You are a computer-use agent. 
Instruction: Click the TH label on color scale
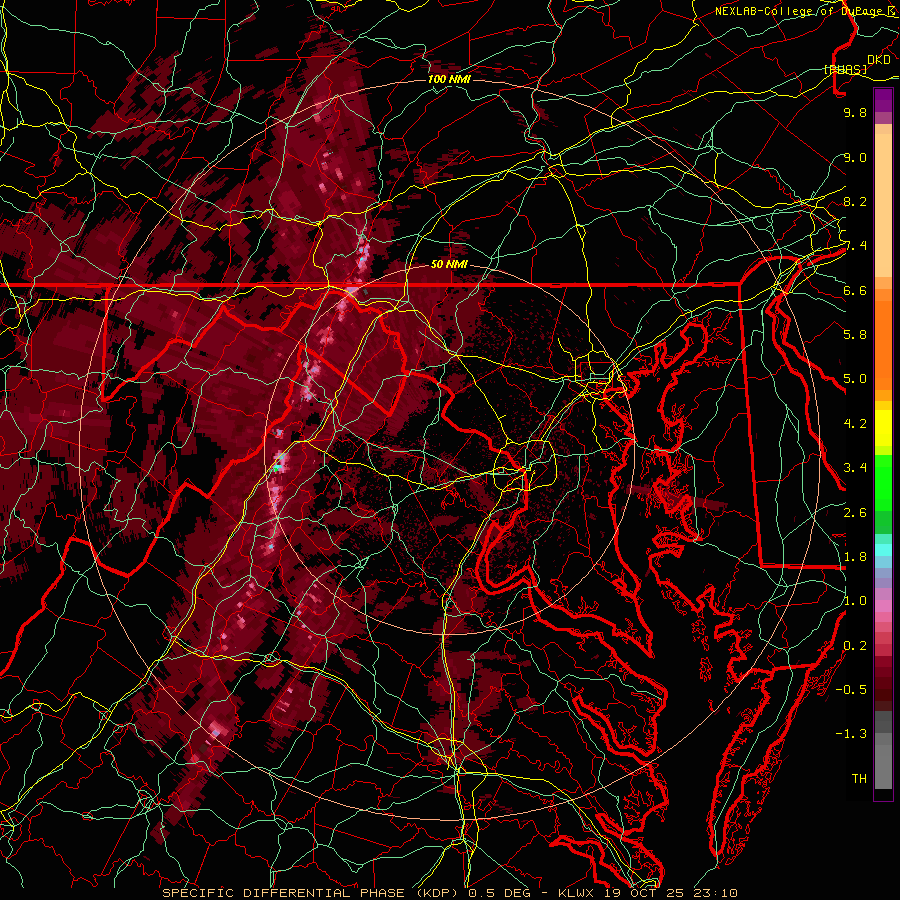[x=859, y=779]
